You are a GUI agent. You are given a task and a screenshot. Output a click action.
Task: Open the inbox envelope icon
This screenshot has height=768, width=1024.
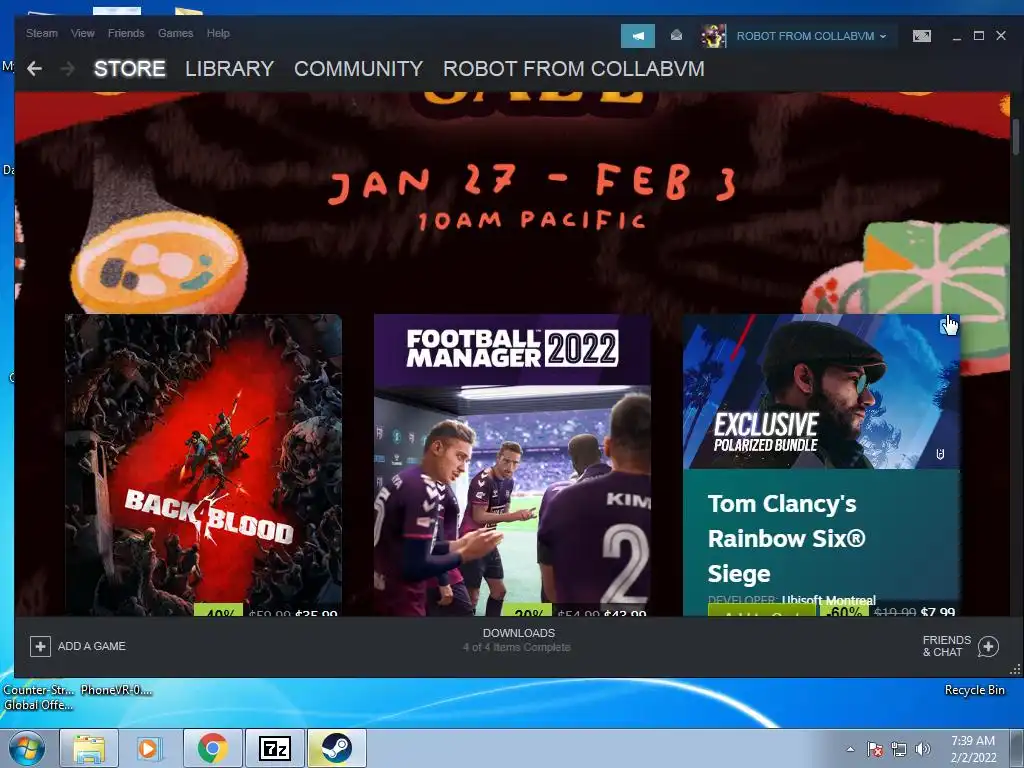(x=677, y=35)
